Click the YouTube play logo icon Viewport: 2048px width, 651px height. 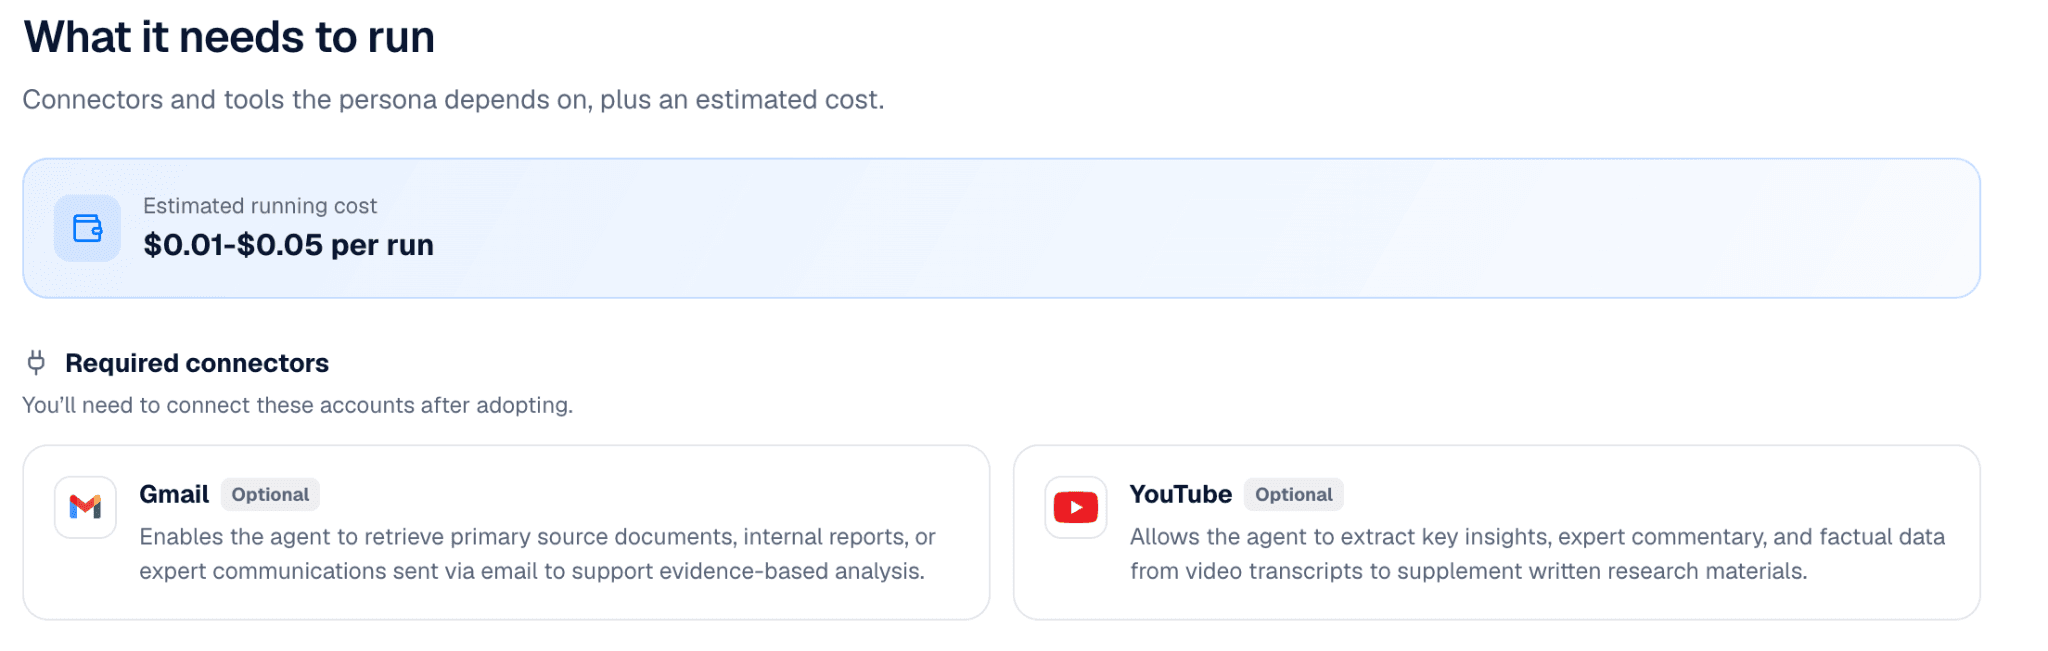click(1076, 508)
